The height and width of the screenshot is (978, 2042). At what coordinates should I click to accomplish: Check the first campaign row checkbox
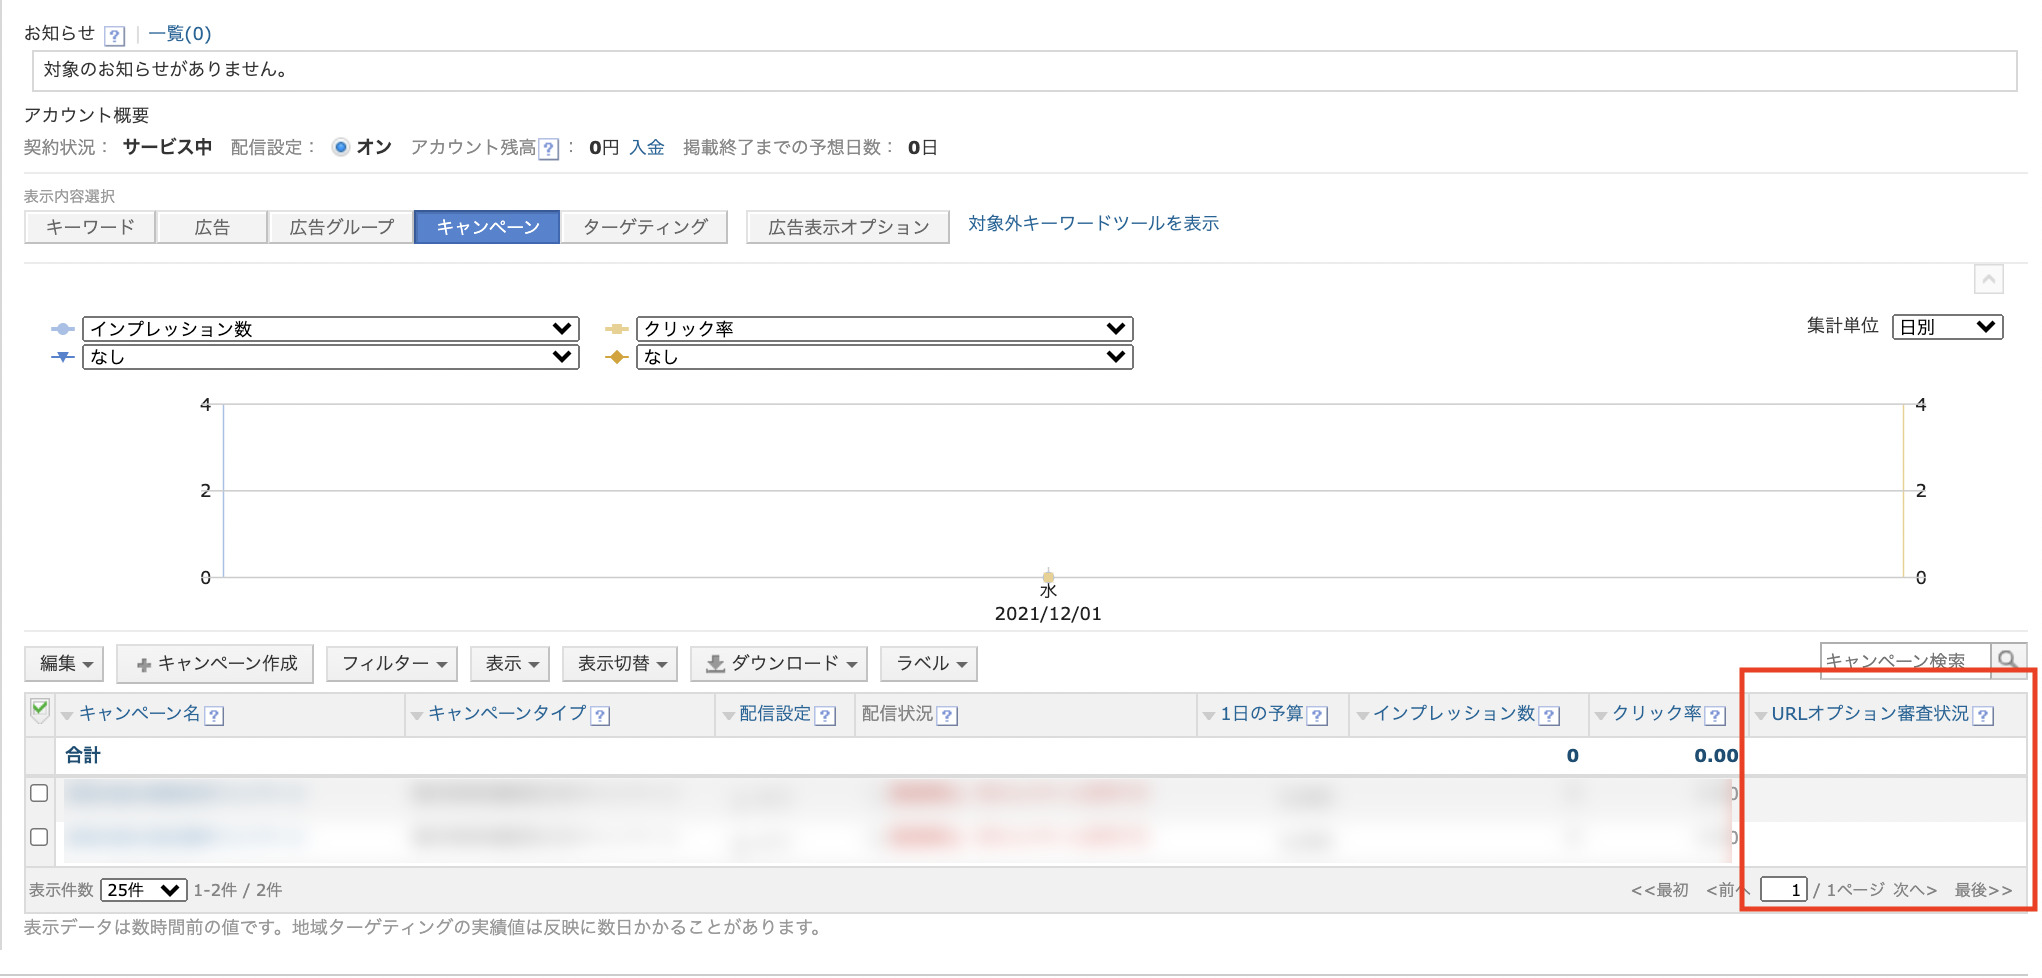(39, 793)
